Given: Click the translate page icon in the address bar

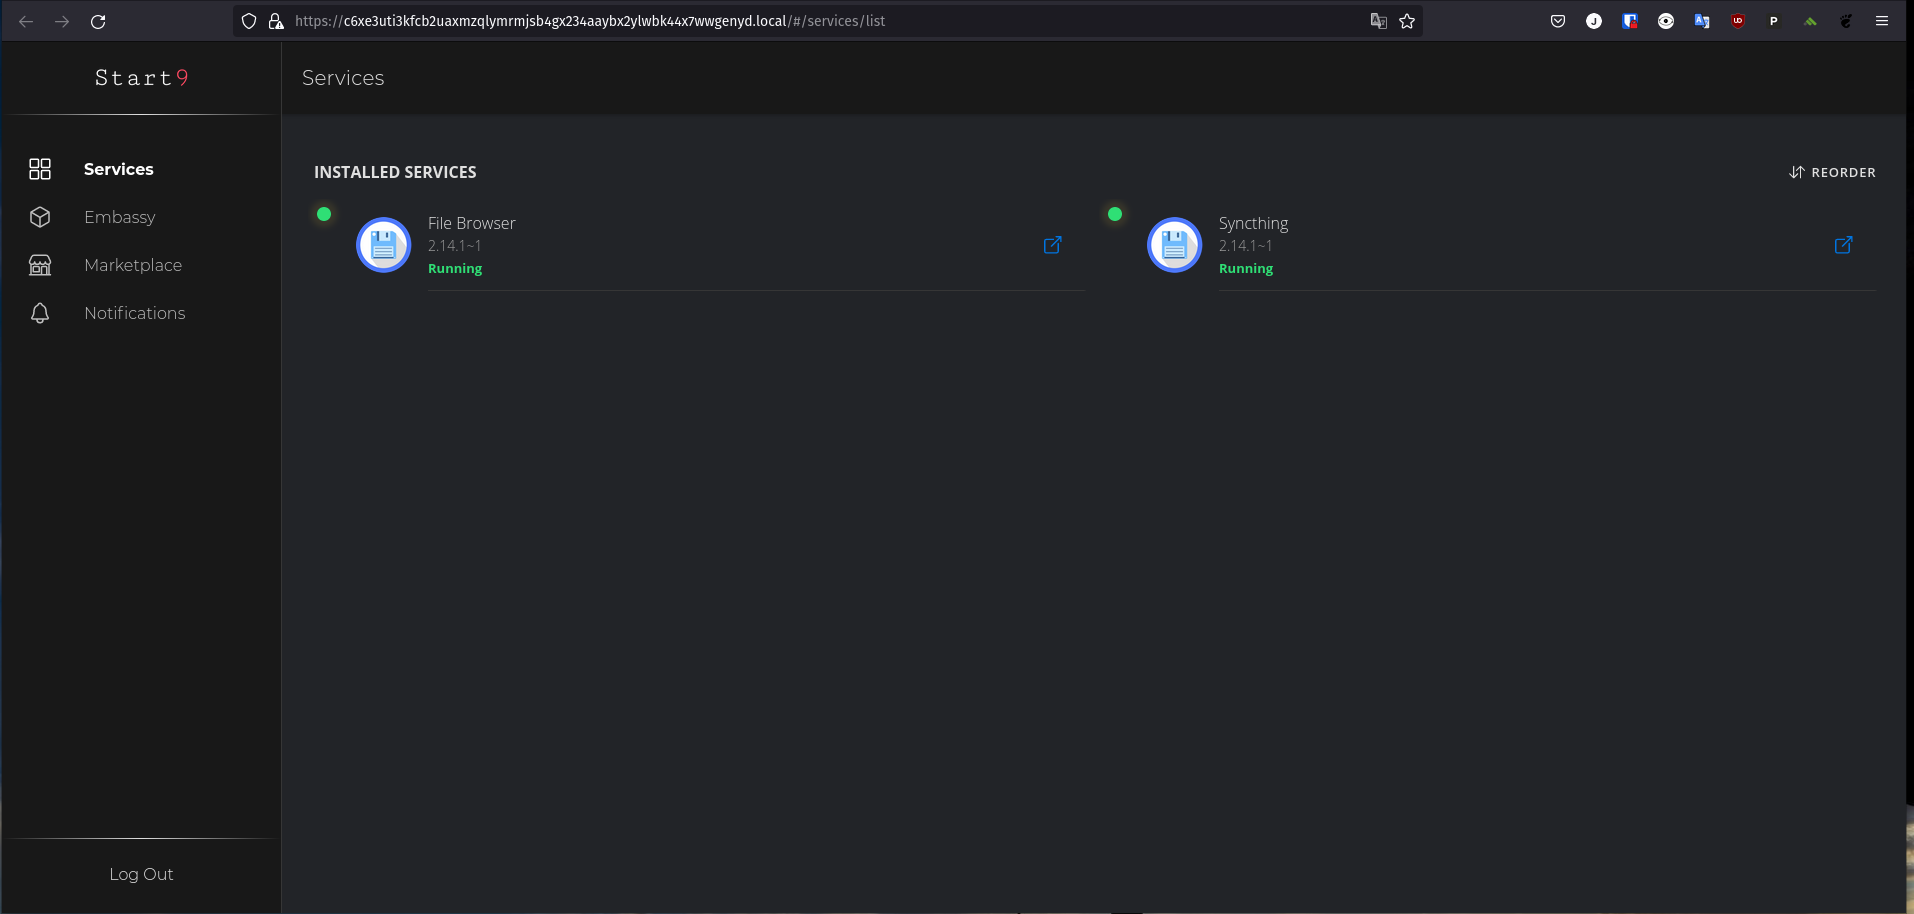Looking at the screenshot, I should (1379, 21).
